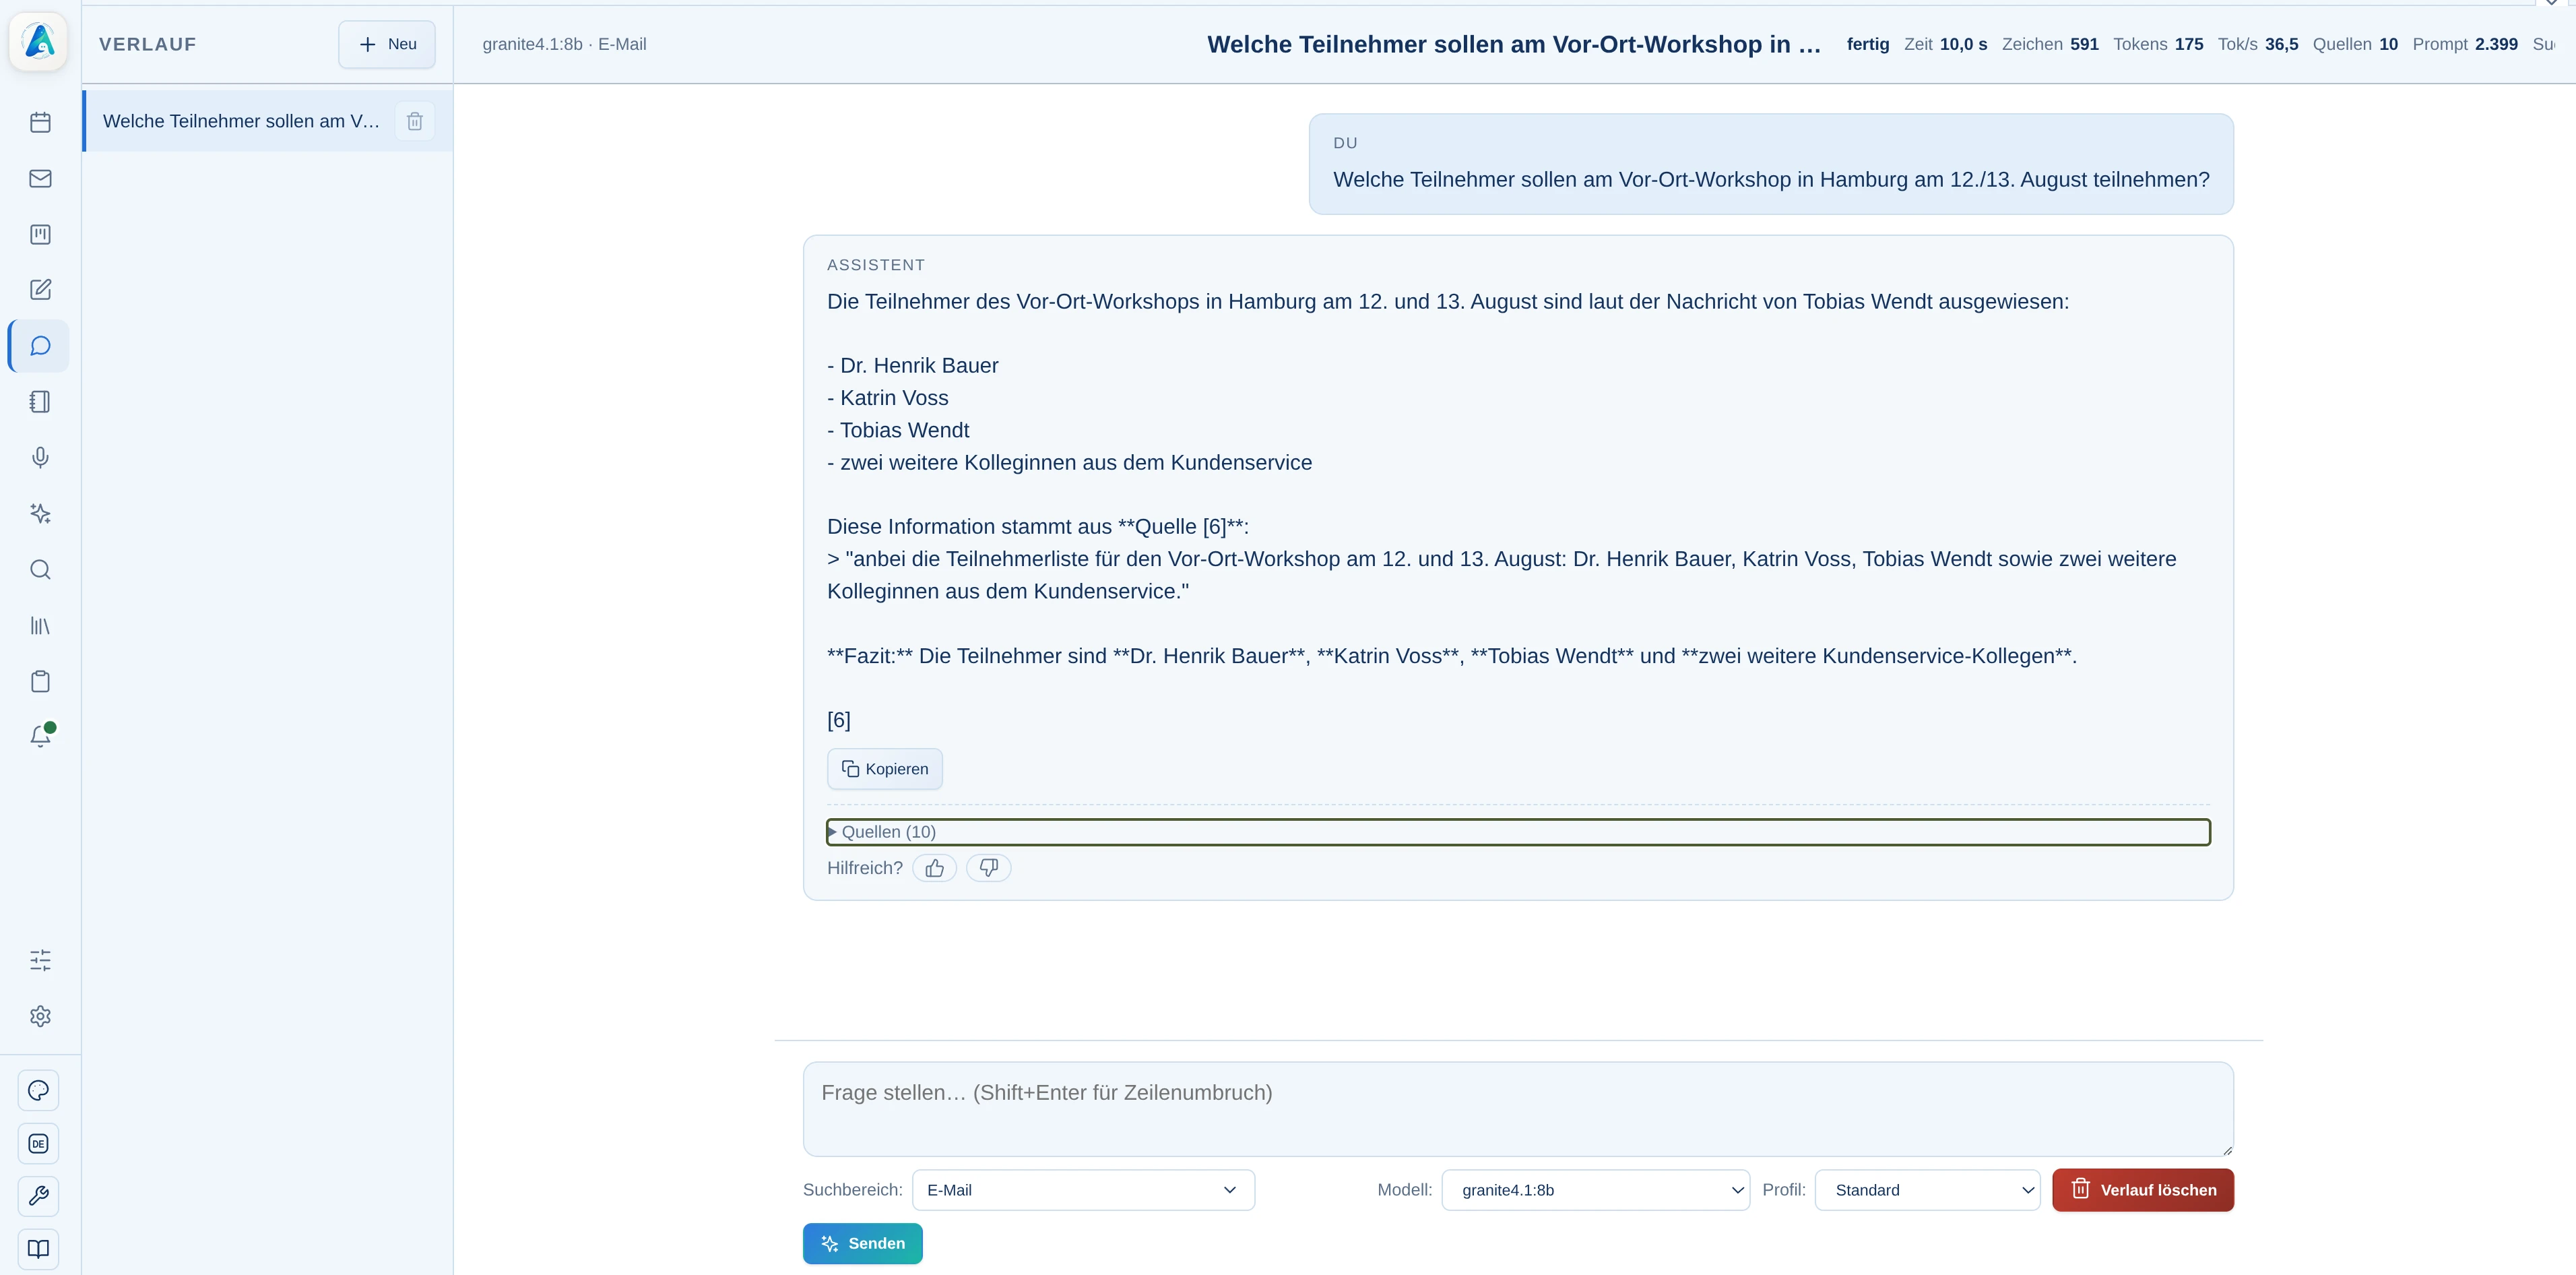Open notifications bell with green dot
Image resolution: width=2576 pixels, height=1275 pixels.
40,736
